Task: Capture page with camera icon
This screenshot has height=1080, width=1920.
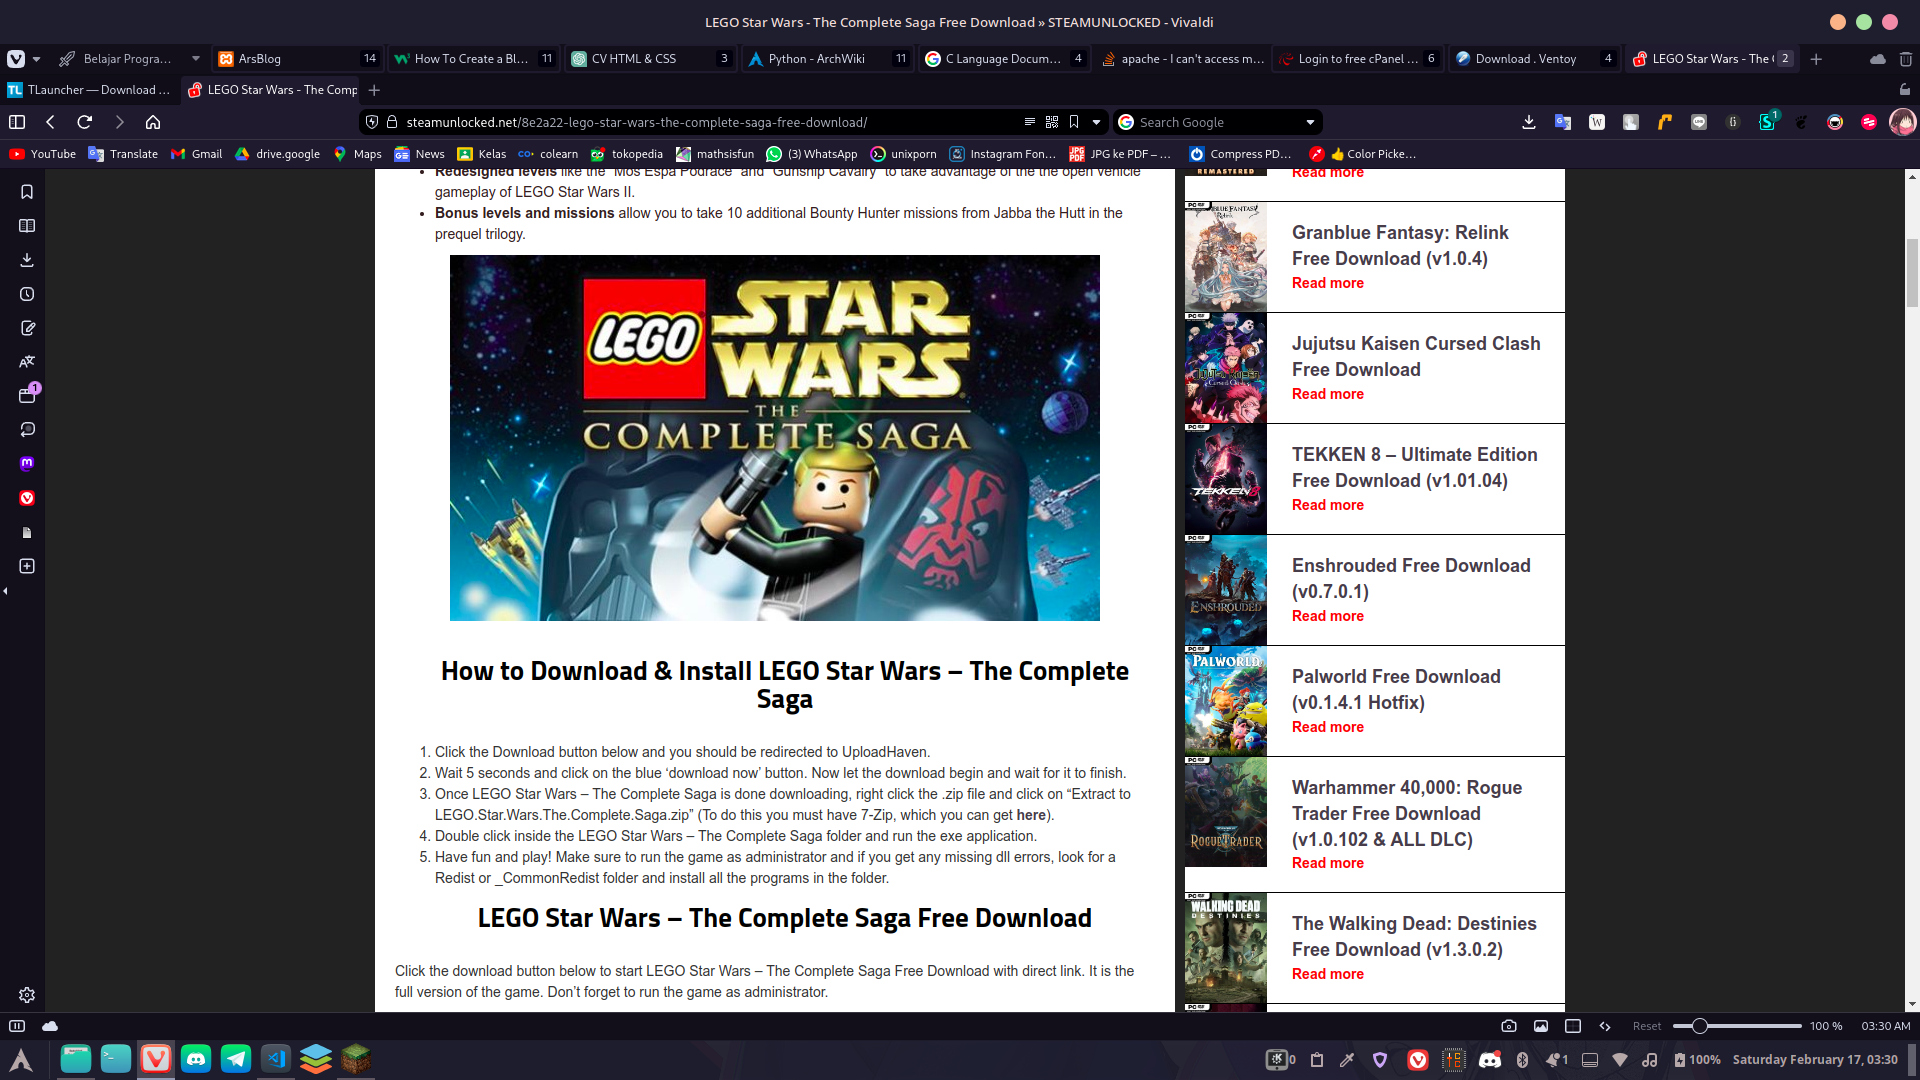Action: tap(1509, 1026)
